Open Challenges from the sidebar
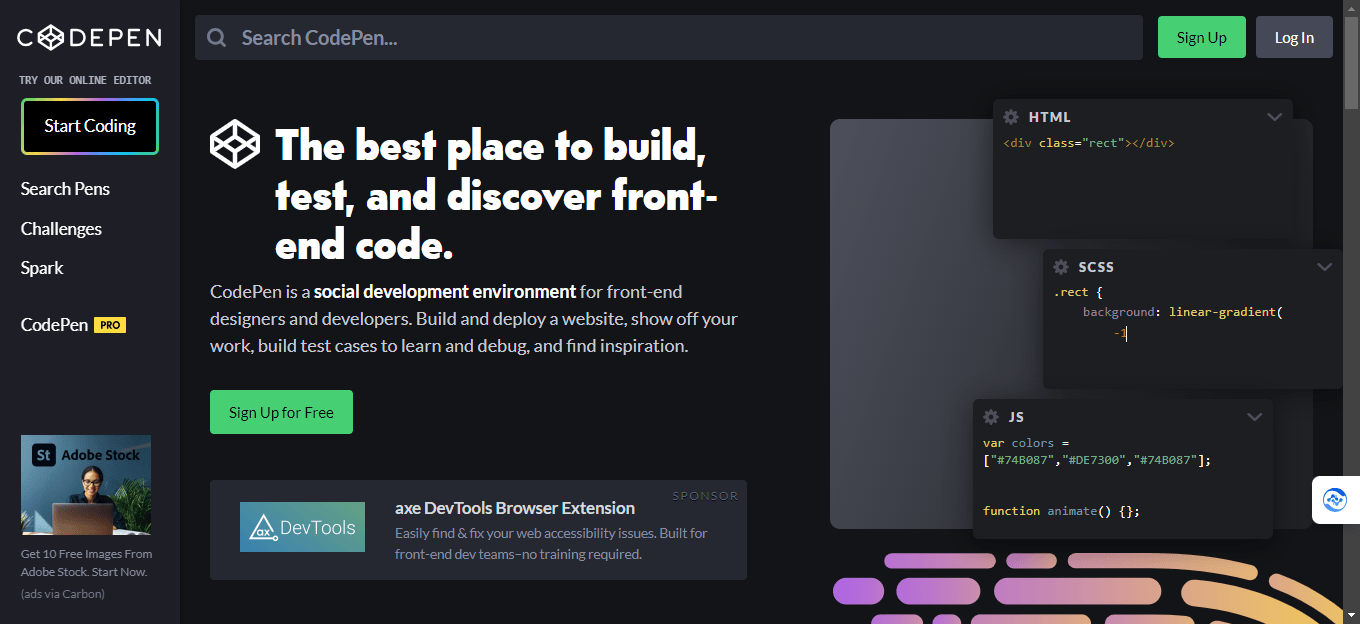The image size is (1360, 624). tap(61, 229)
